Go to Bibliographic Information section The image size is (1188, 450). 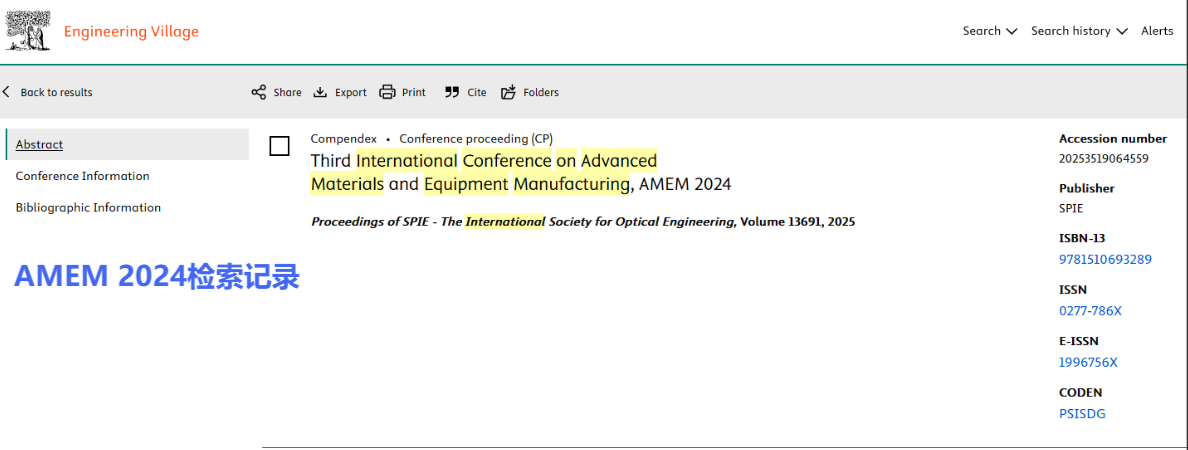tap(88, 208)
